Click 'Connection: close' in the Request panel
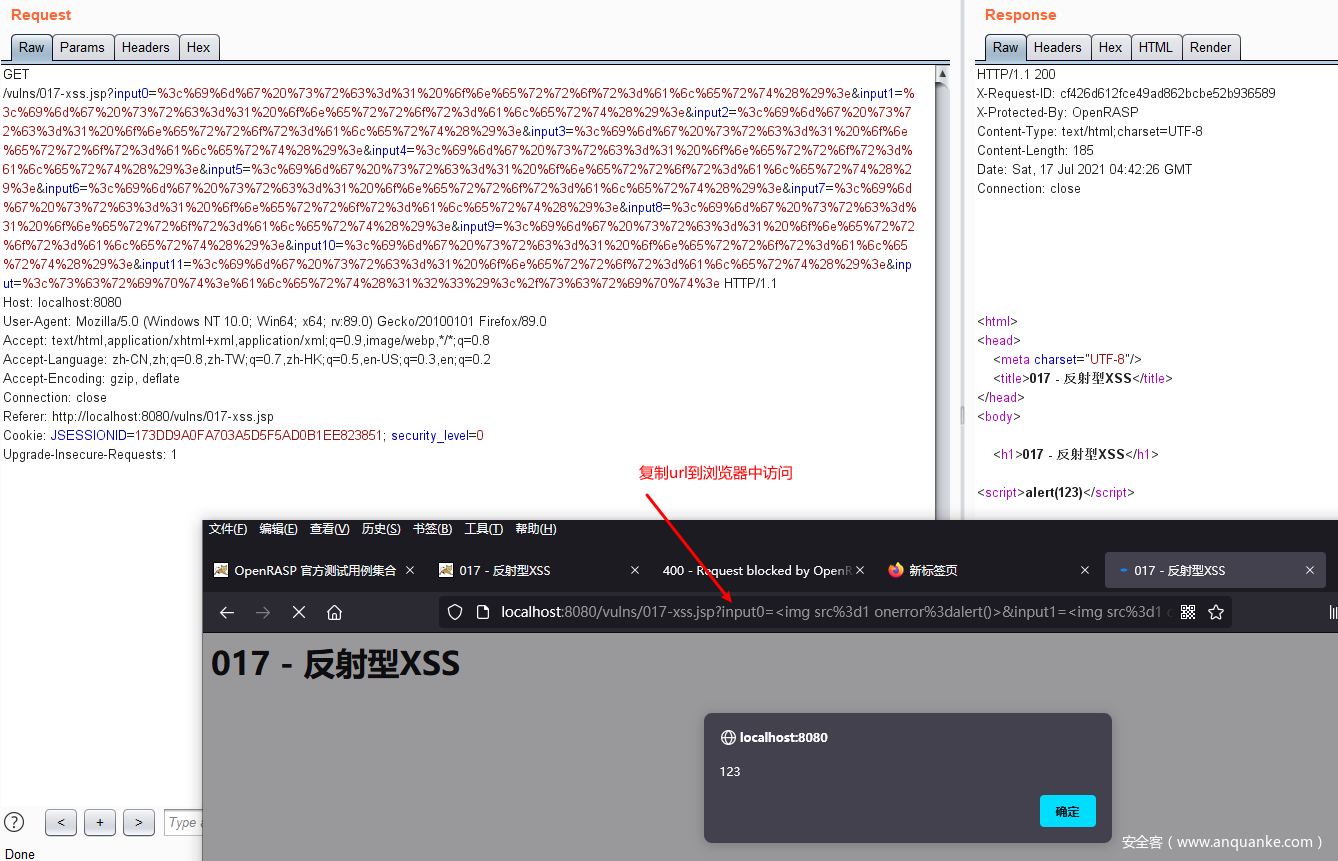Screen dimensions: 1338x861 pyautogui.click(x=55, y=398)
